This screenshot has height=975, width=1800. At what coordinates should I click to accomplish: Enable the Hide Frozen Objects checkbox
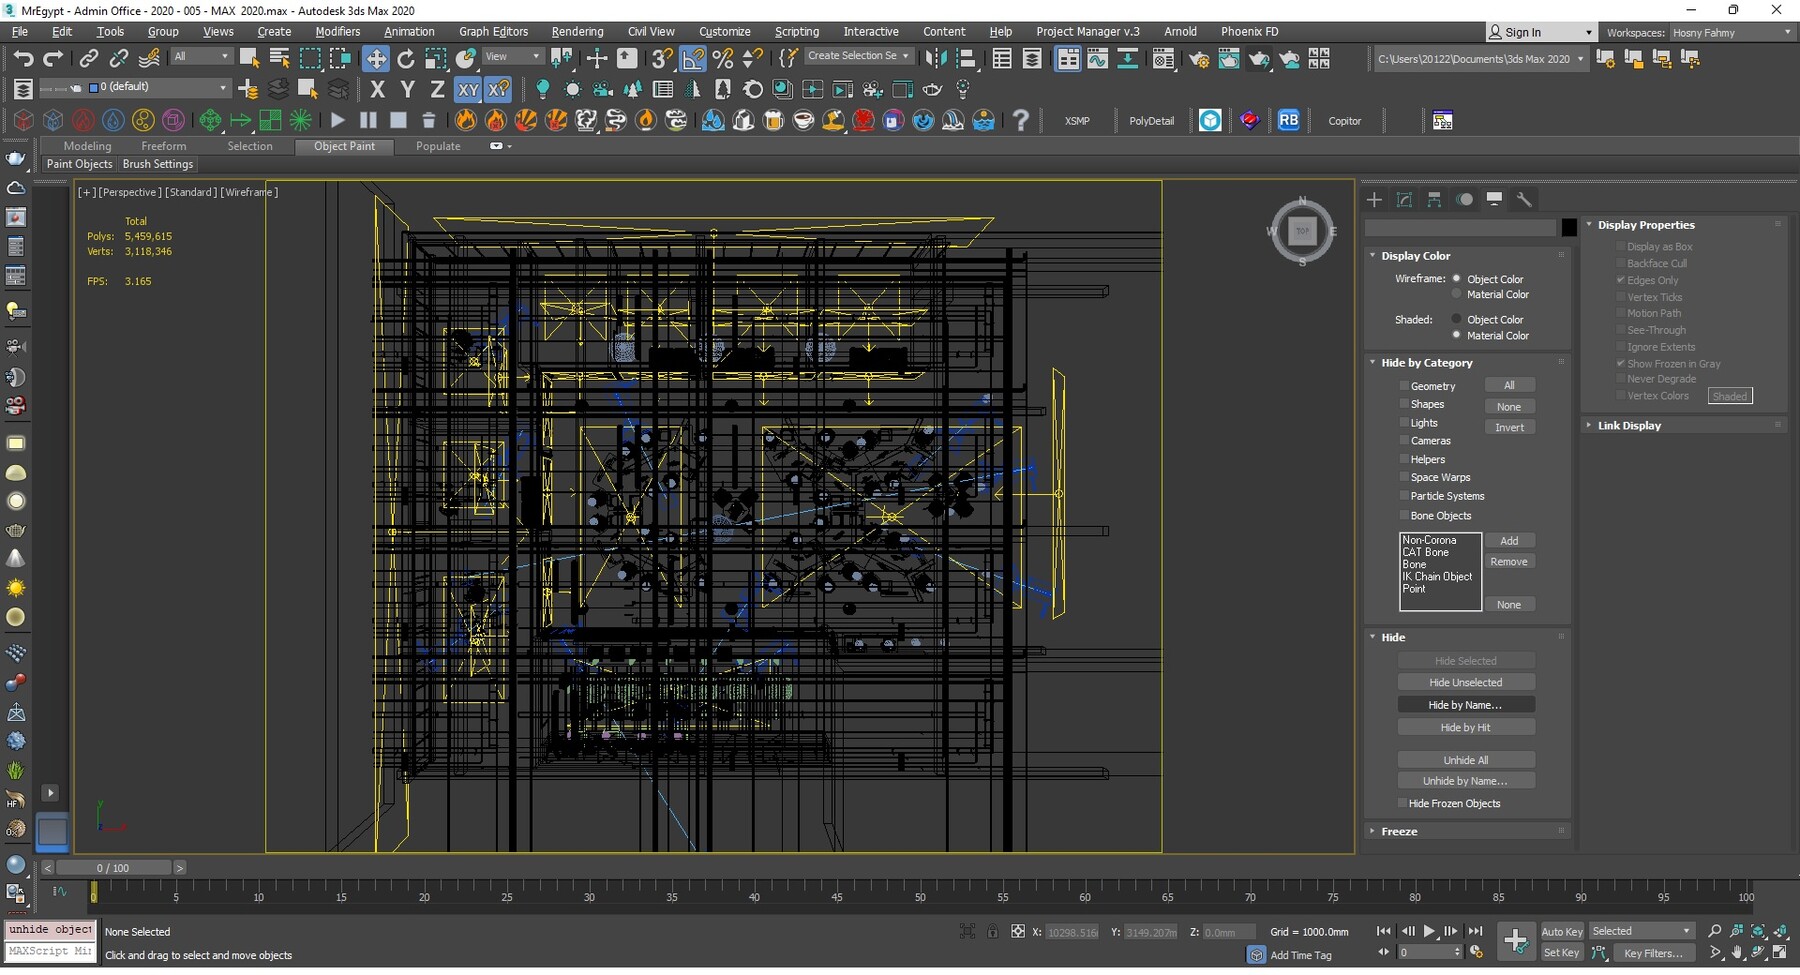pyautogui.click(x=1403, y=804)
